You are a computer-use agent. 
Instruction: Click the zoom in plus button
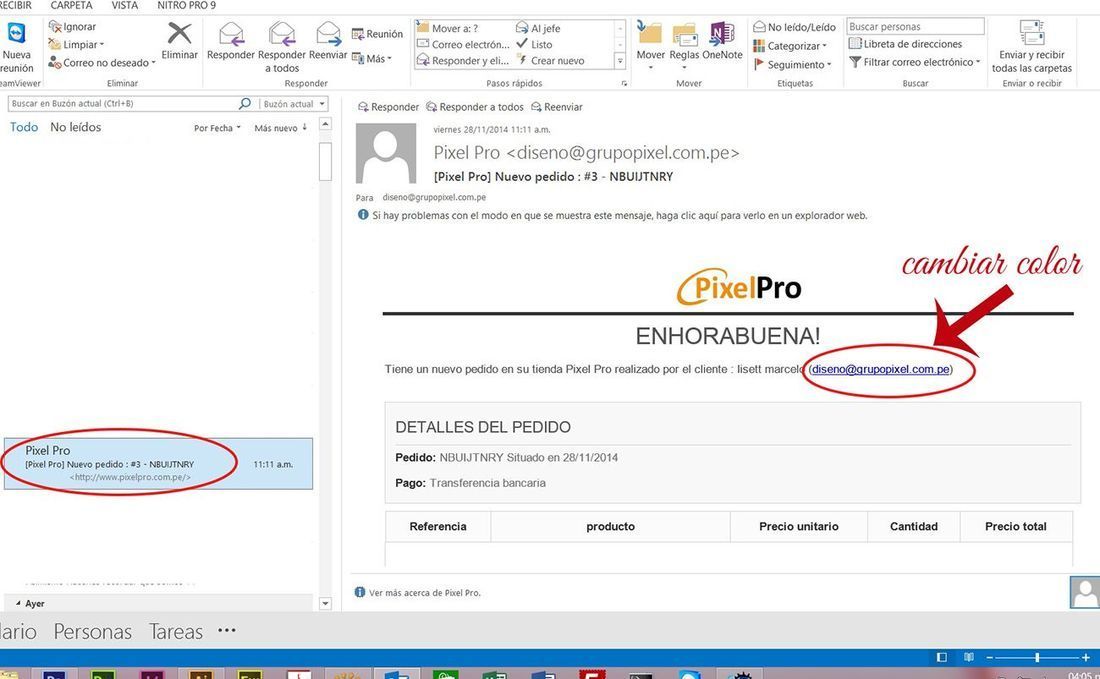point(1085,657)
